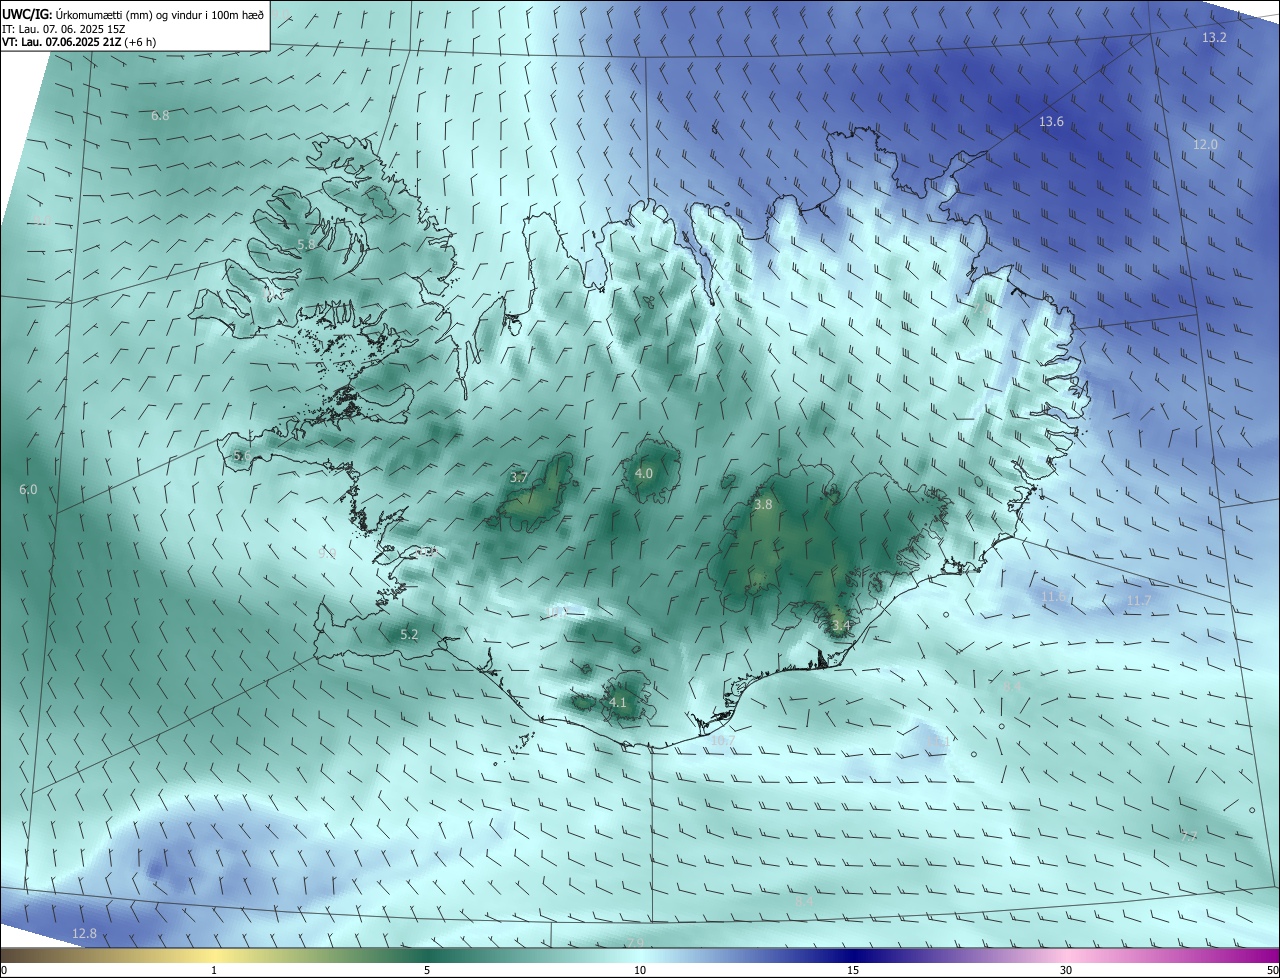
Task: Click the 10.7 value label near the south coast
Action: [x=723, y=741]
